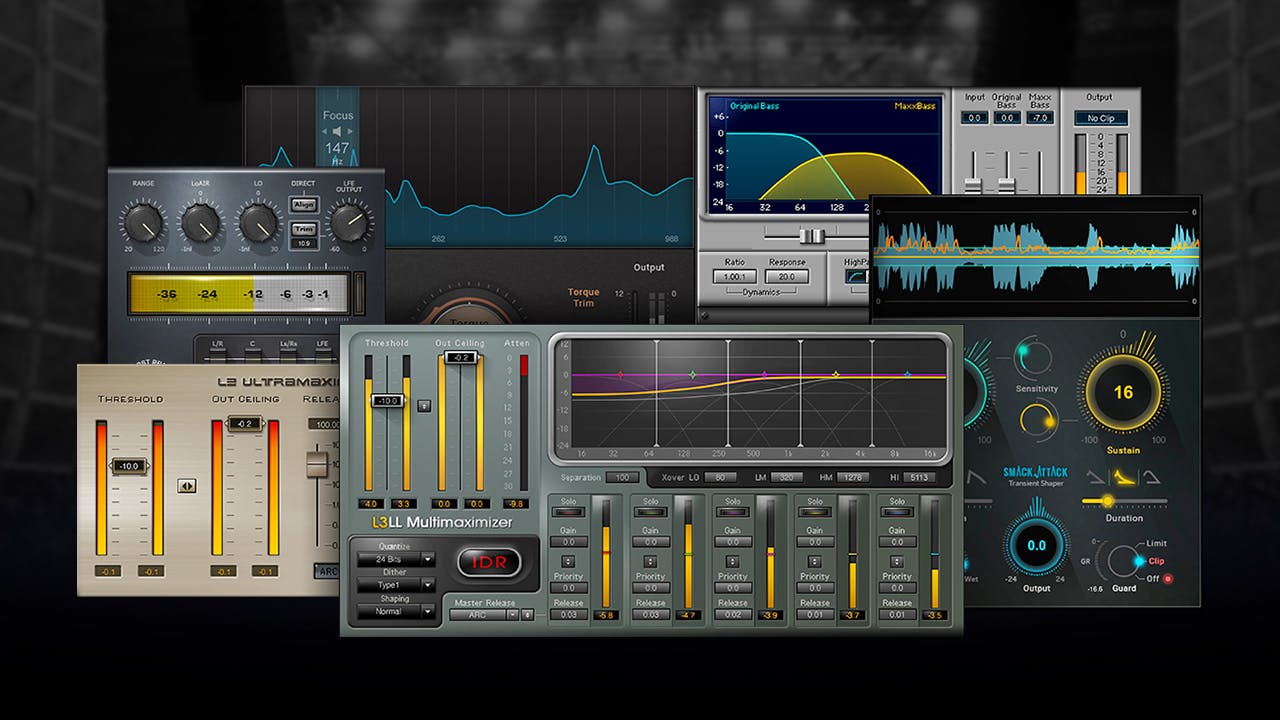Select the first sharp transient shape icon in Smack Attack
This screenshot has height=720, width=1280.
pyautogui.click(x=1096, y=477)
